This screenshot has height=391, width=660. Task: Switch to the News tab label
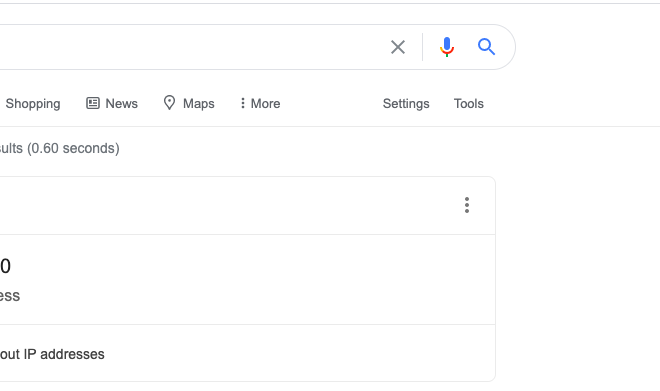click(x=121, y=104)
